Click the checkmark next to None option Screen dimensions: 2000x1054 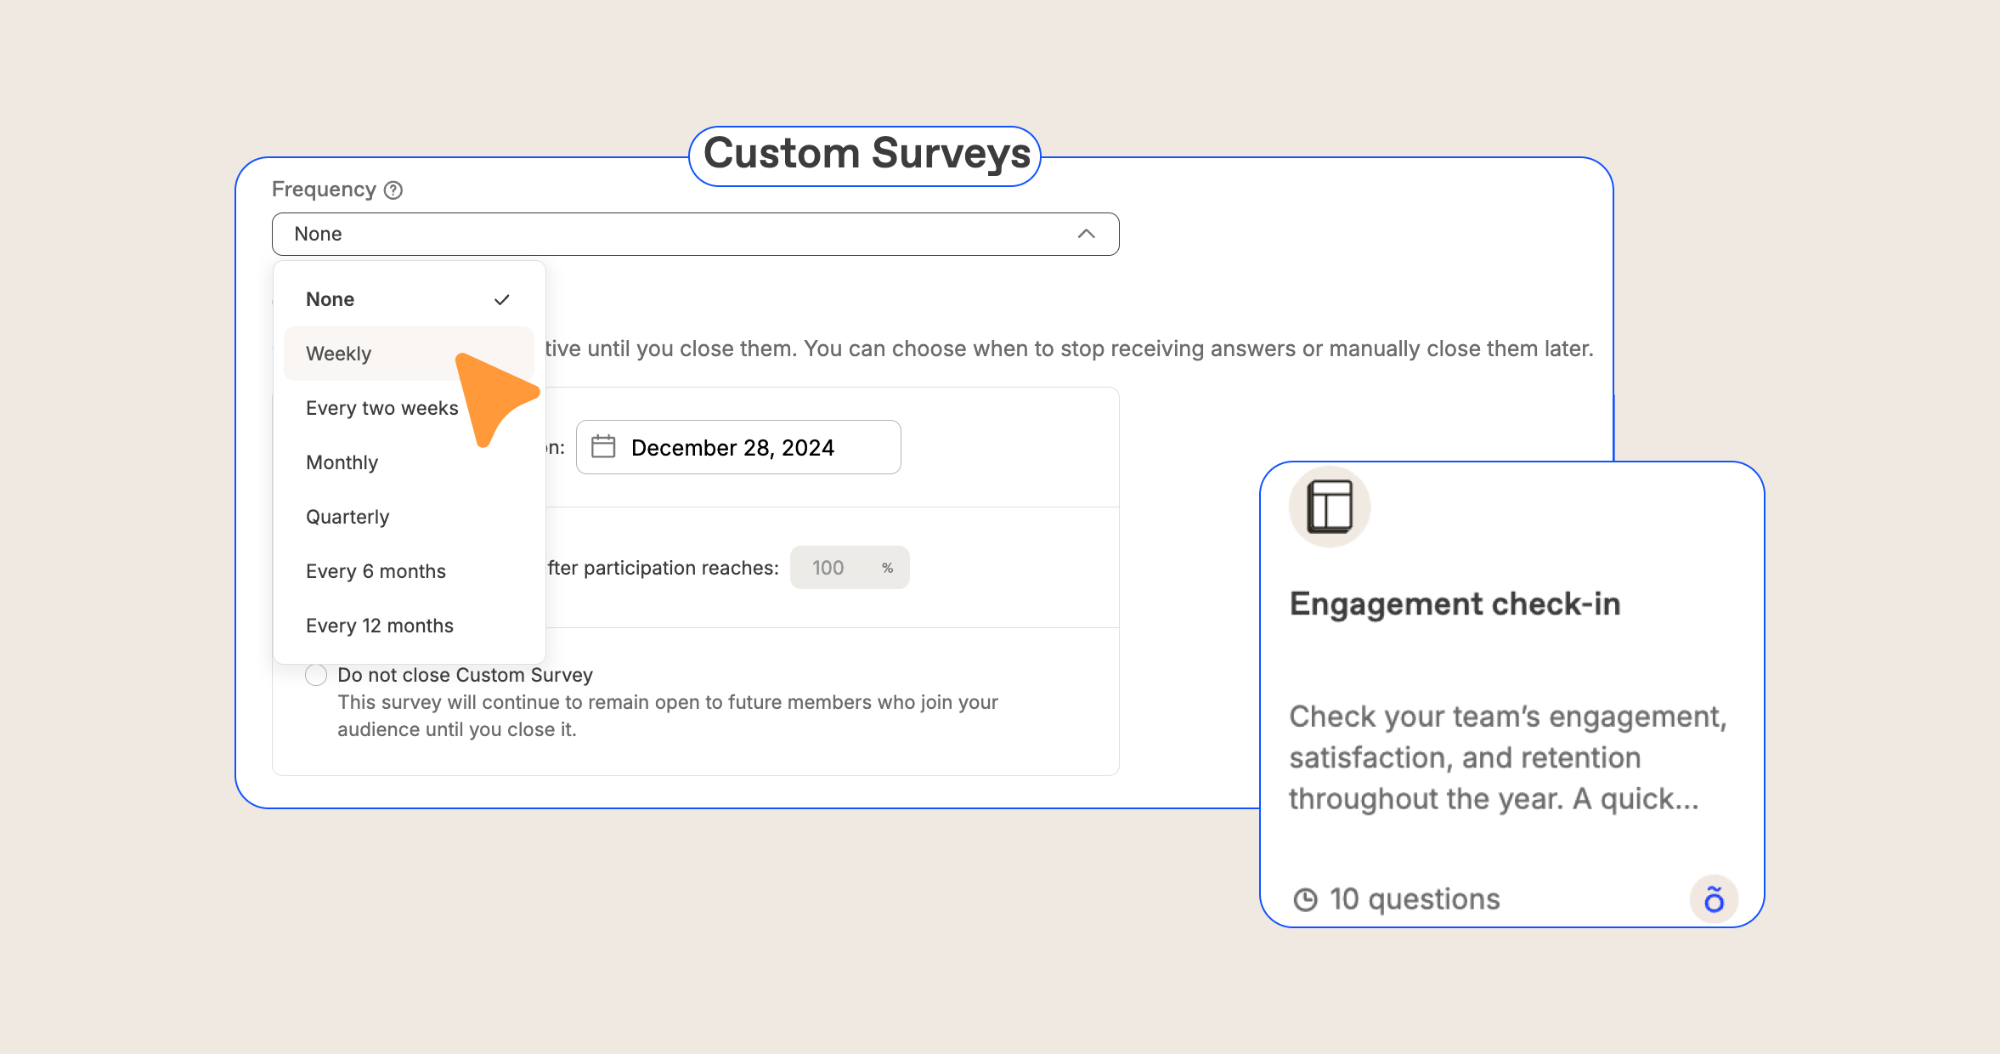pos(502,300)
